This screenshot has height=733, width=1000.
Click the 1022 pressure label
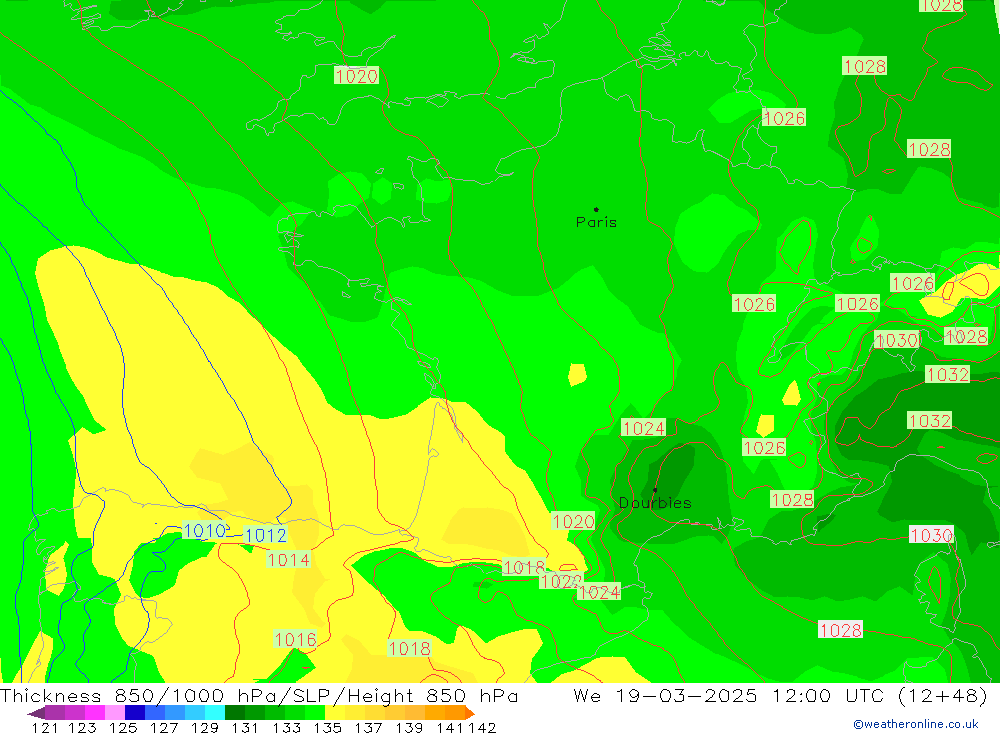click(x=561, y=581)
